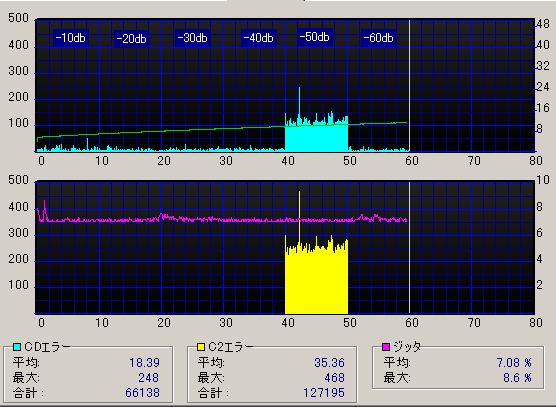Image resolution: width=556 pixels, height=407 pixels.
Task: Select the -10db label on the upper graph
Action: [x=71, y=38]
